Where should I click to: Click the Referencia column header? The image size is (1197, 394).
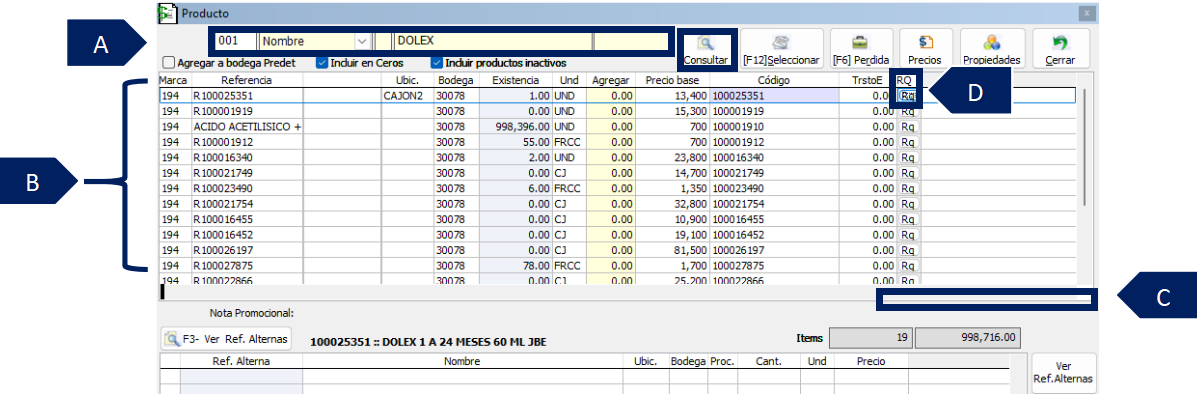[247, 80]
